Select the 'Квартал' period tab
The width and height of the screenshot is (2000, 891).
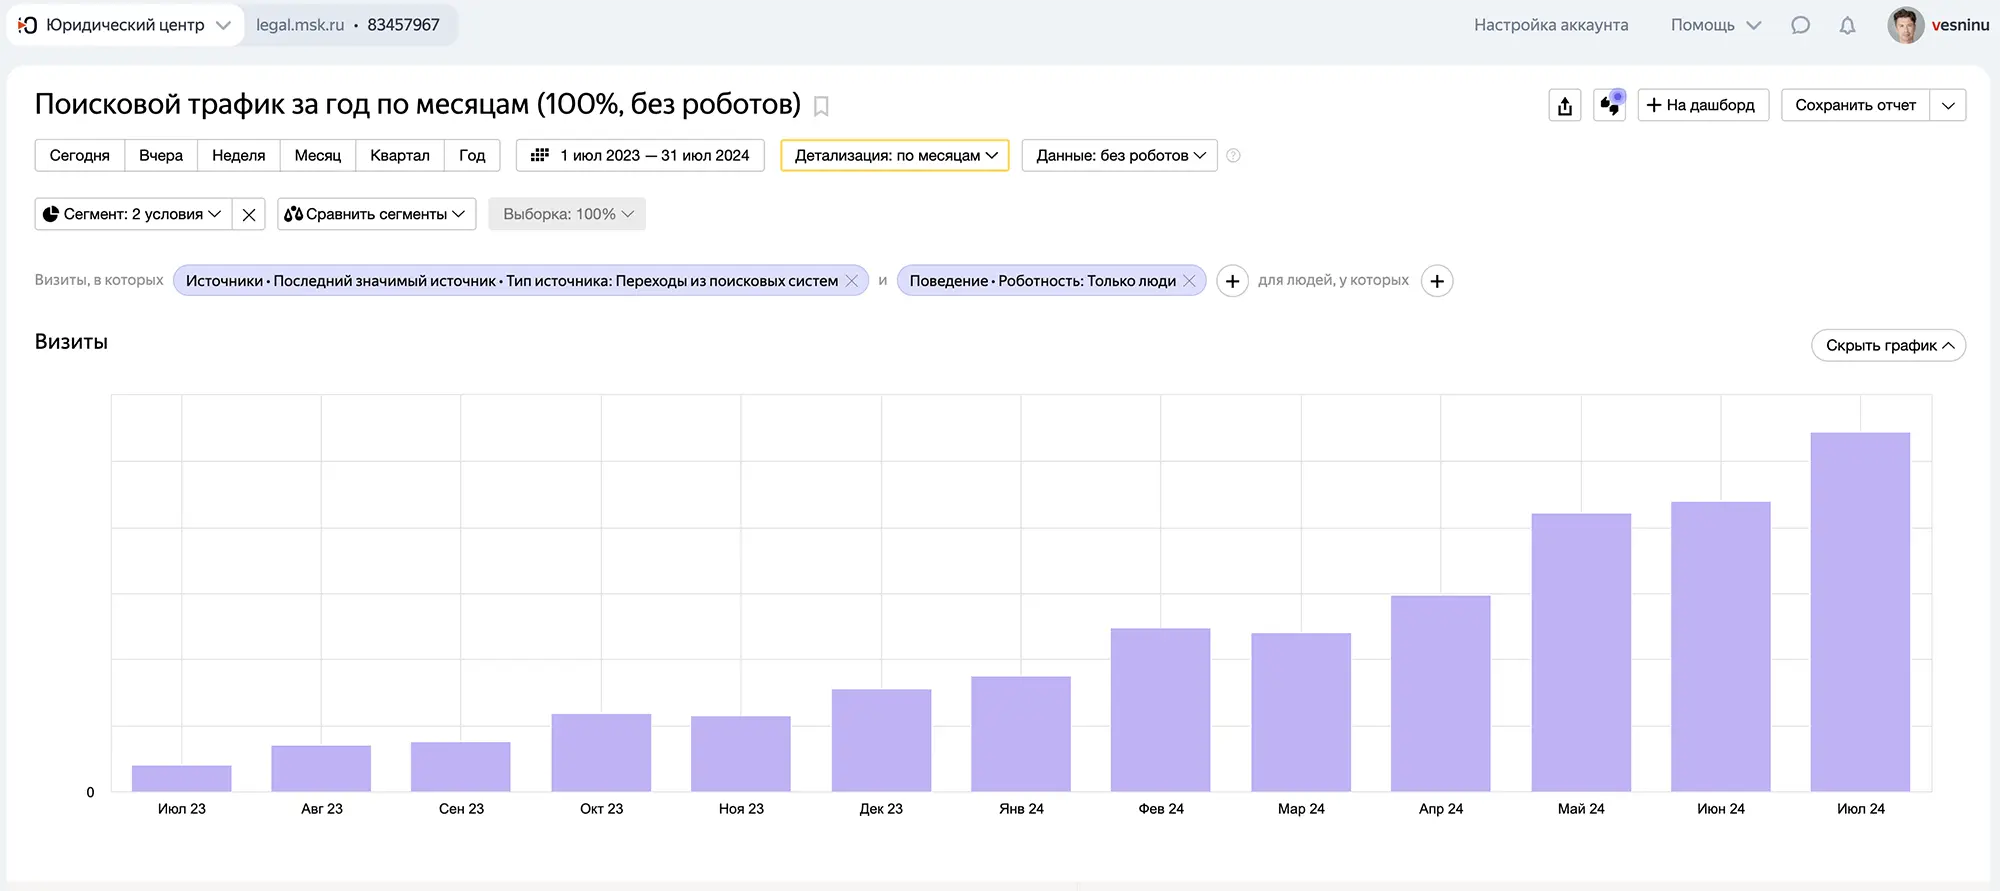[x=399, y=156]
